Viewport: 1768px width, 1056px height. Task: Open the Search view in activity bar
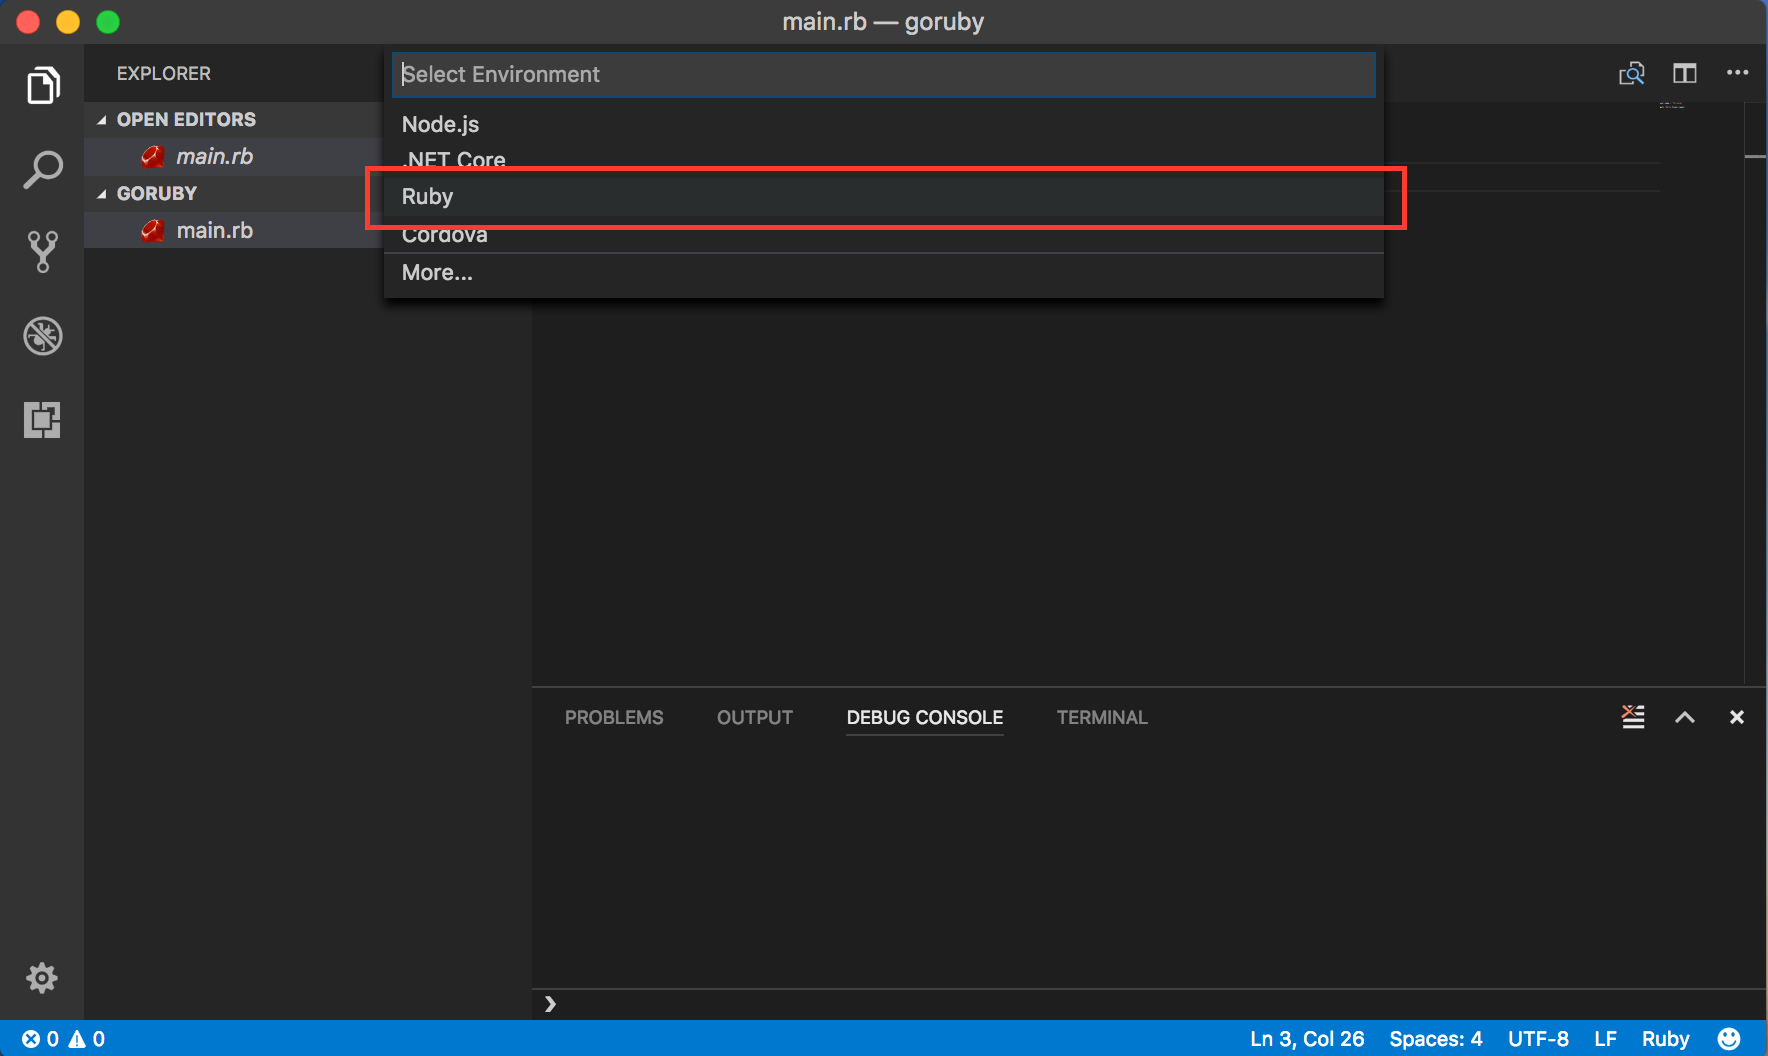(x=42, y=170)
